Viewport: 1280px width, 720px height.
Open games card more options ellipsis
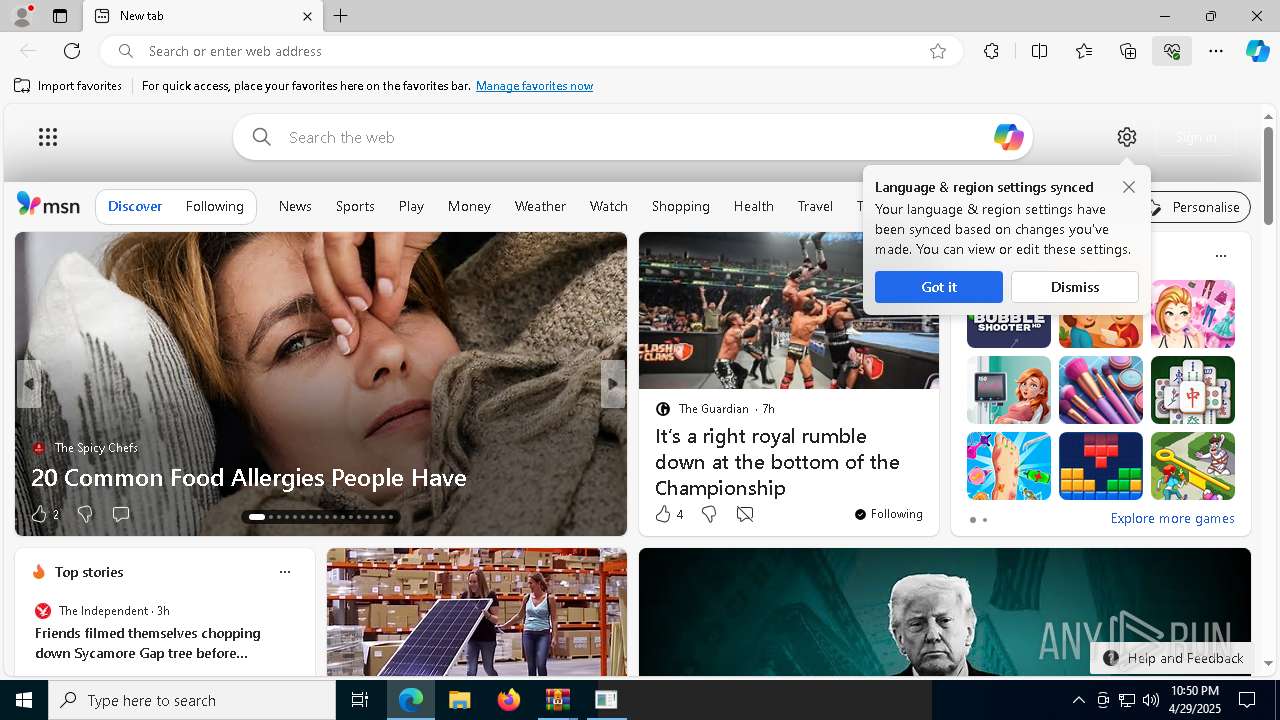coord(1221,256)
